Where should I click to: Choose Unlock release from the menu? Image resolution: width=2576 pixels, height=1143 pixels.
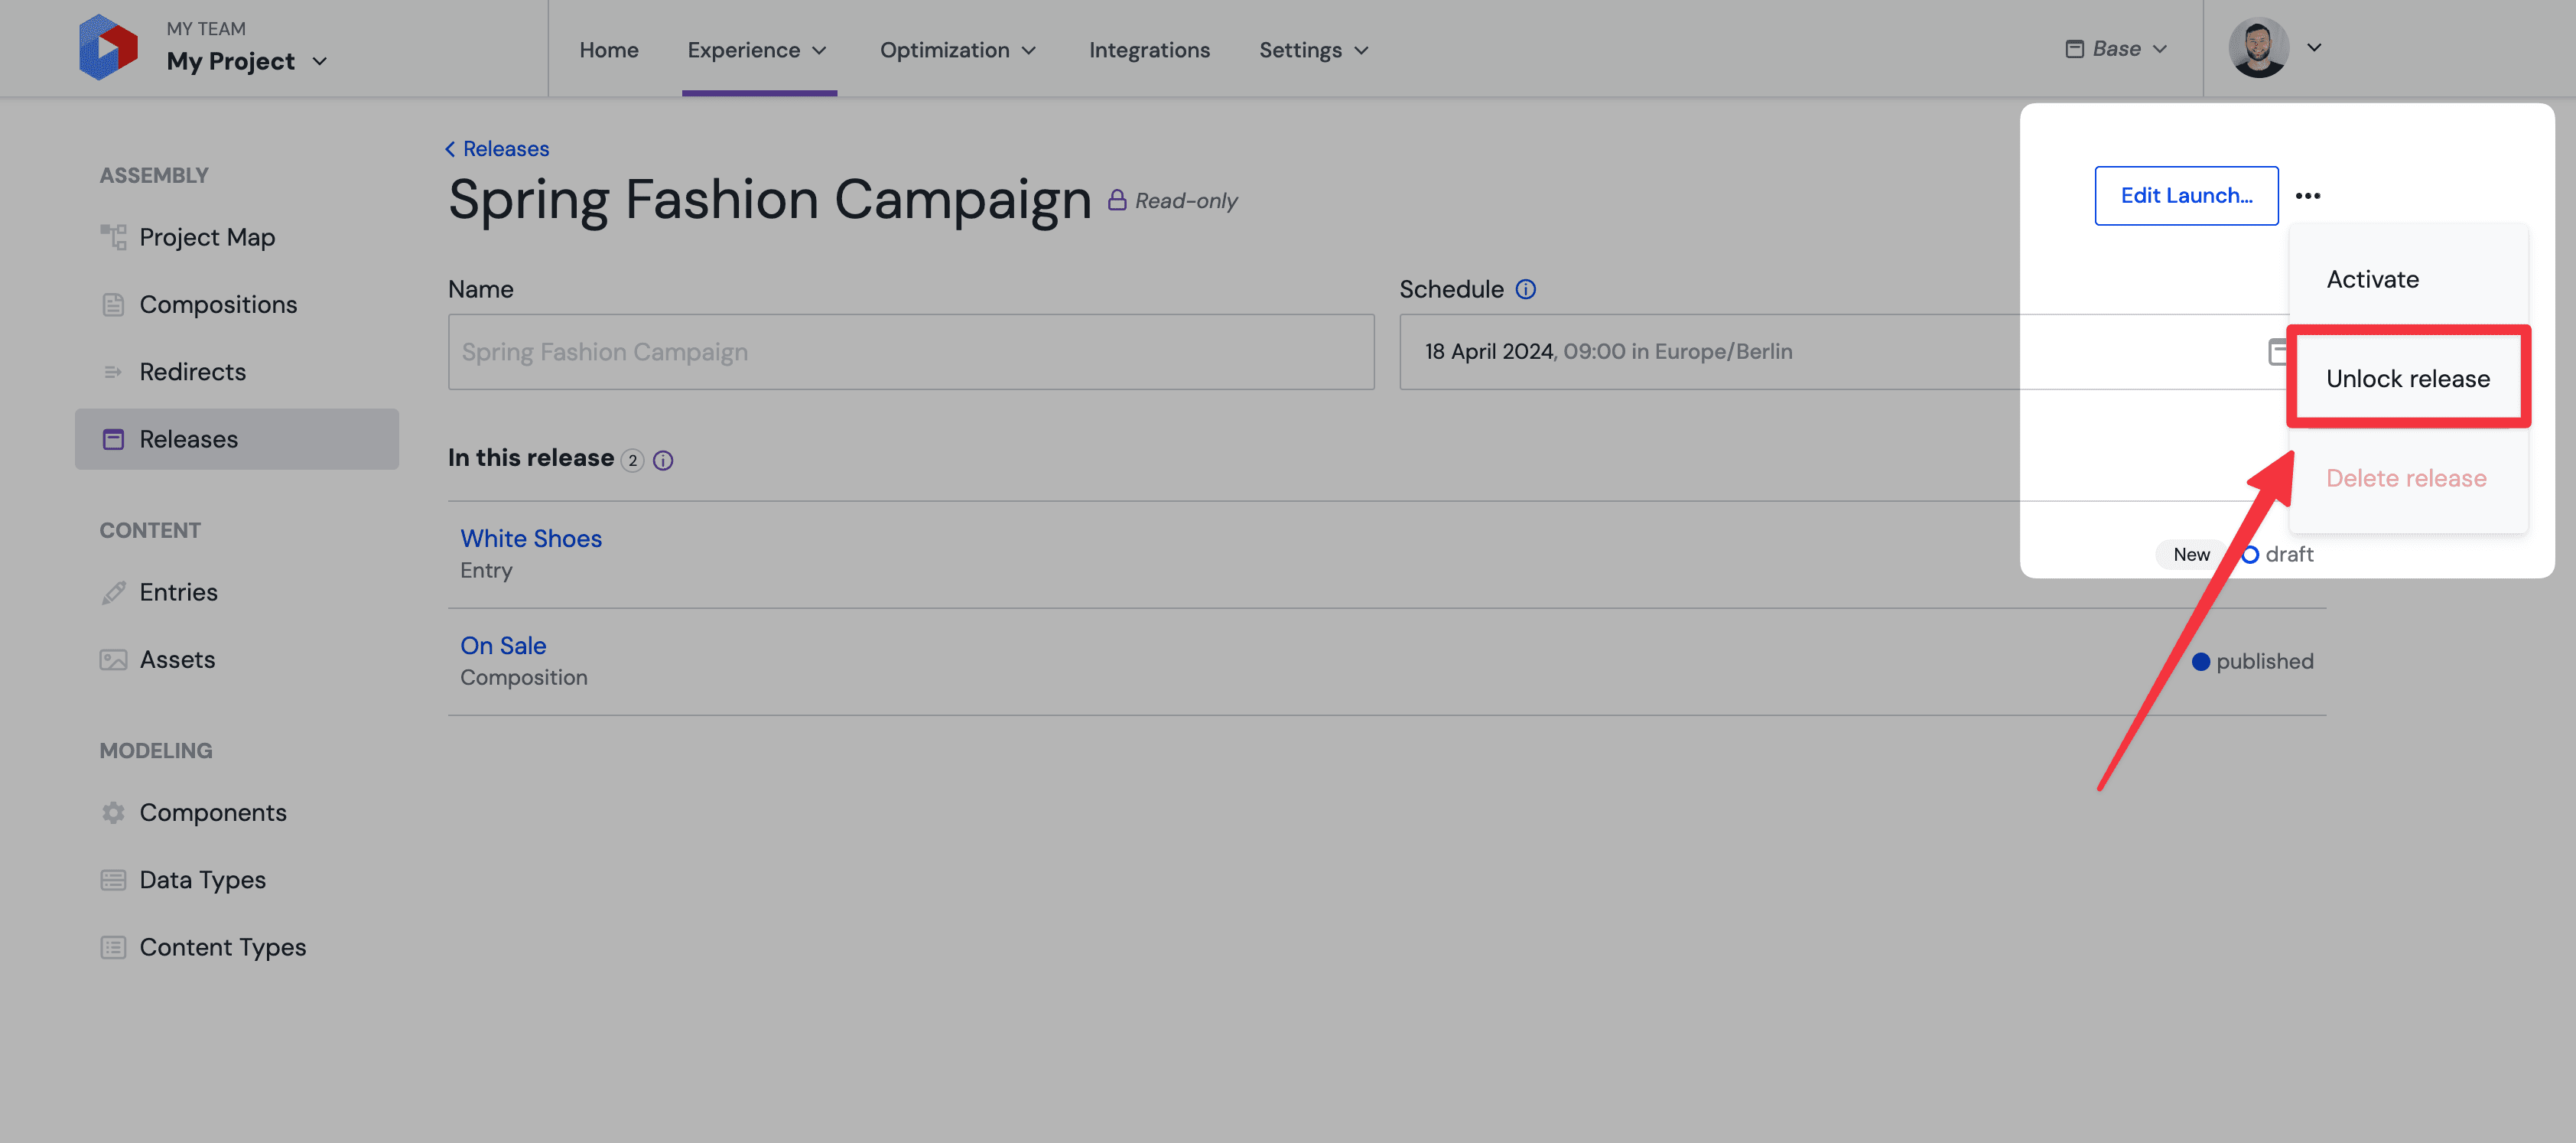tap(2408, 378)
